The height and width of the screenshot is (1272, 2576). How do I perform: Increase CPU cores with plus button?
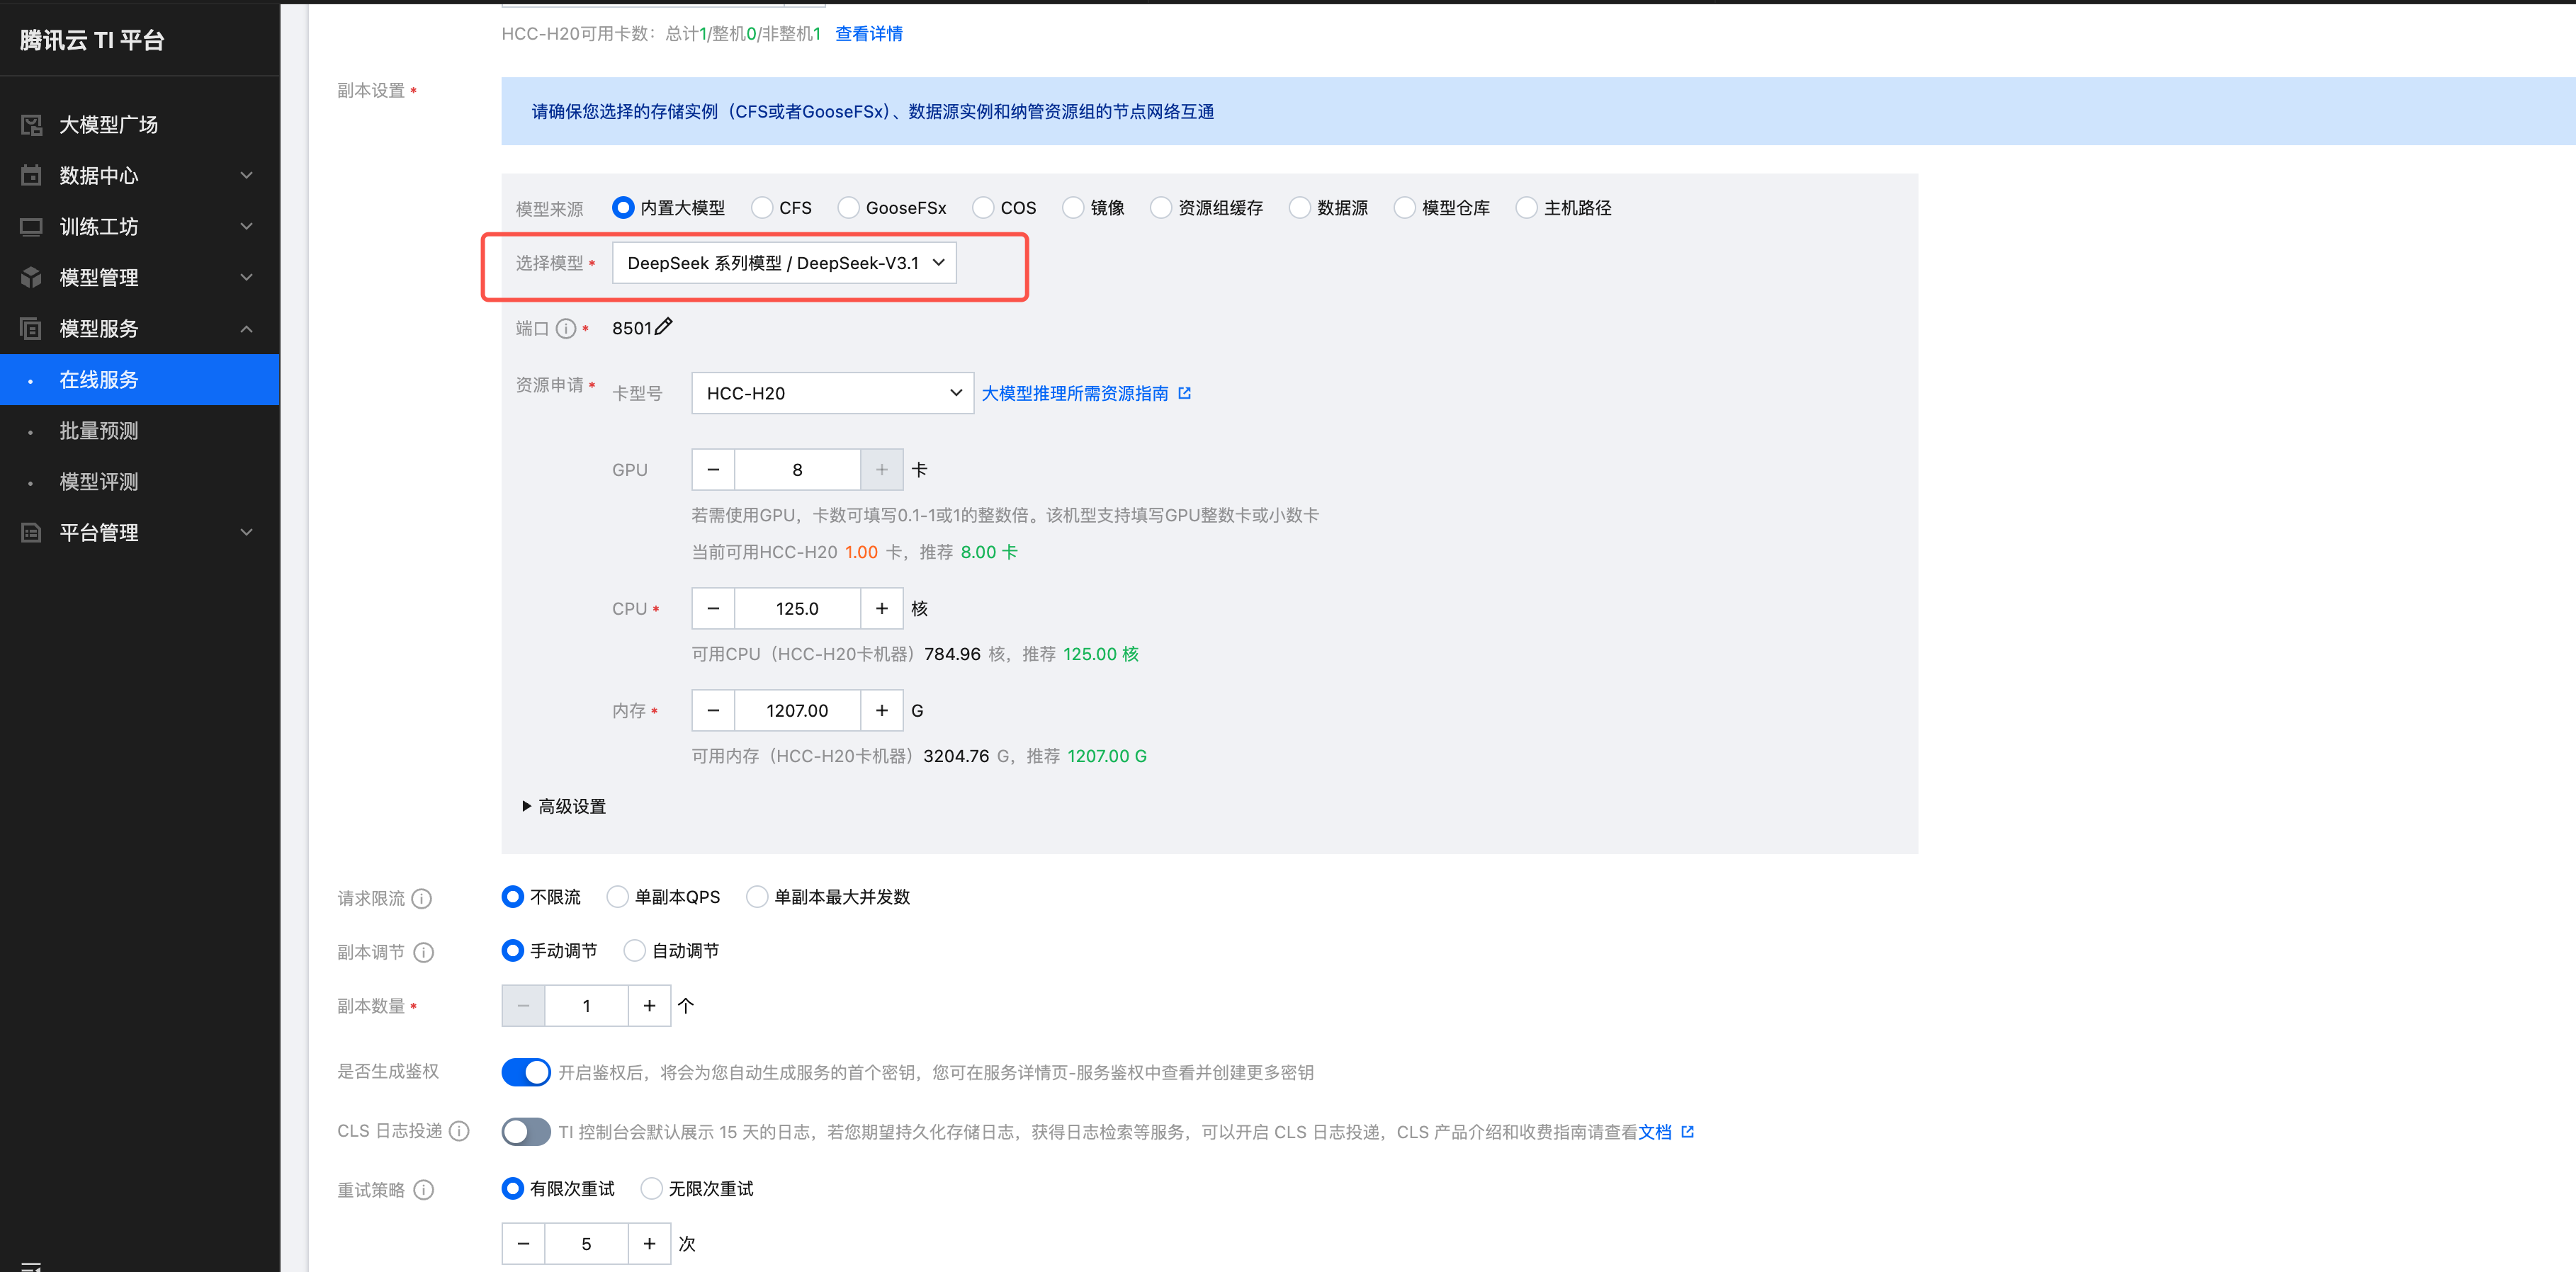[881, 609]
